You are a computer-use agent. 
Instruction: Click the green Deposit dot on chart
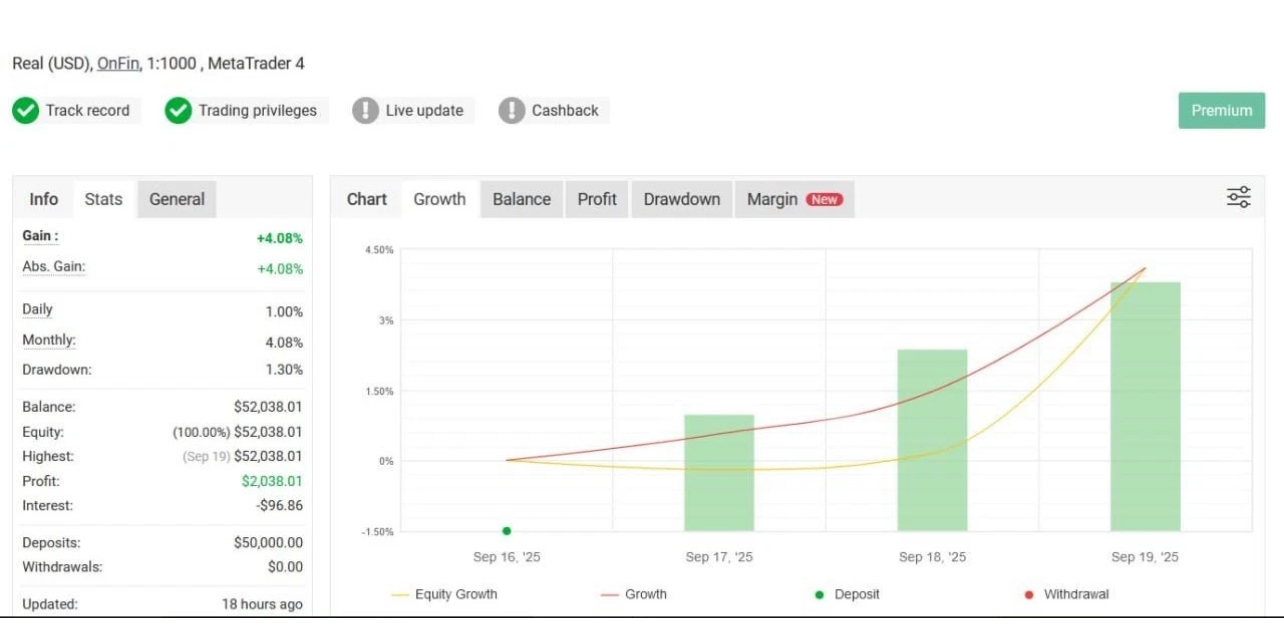[x=507, y=531]
